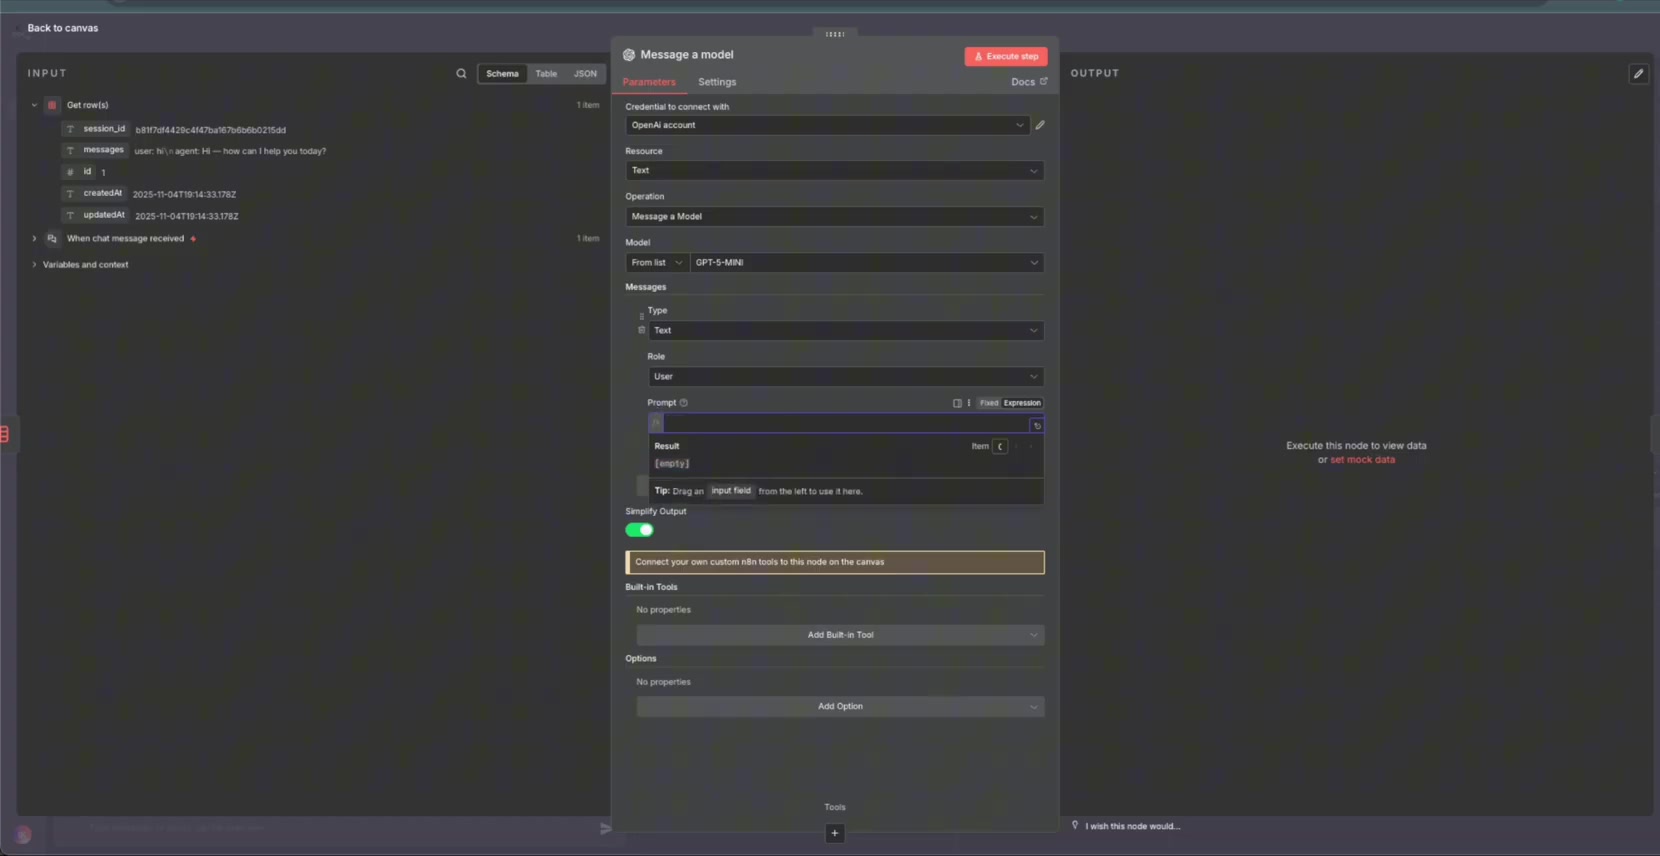This screenshot has height=856, width=1660.
Task: Collapse the Get row(s) tree node
Action: pyautogui.click(x=34, y=105)
